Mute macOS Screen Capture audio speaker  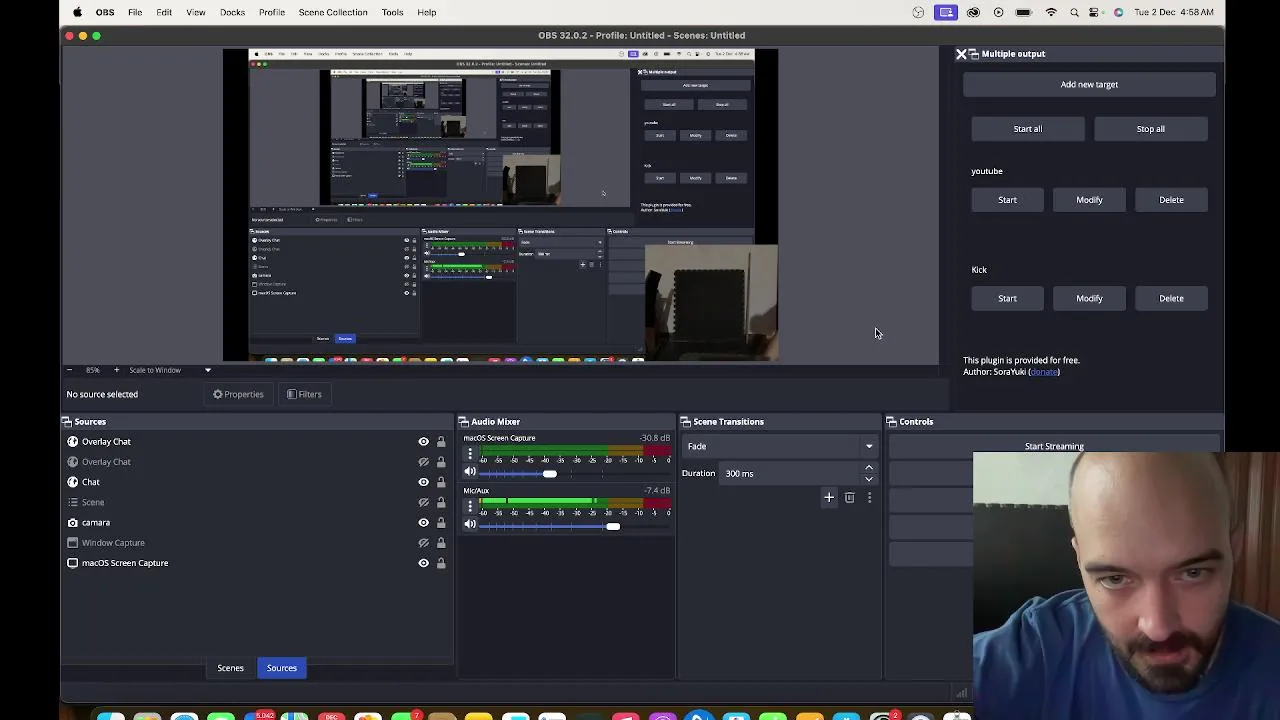pyautogui.click(x=470, y=472)
